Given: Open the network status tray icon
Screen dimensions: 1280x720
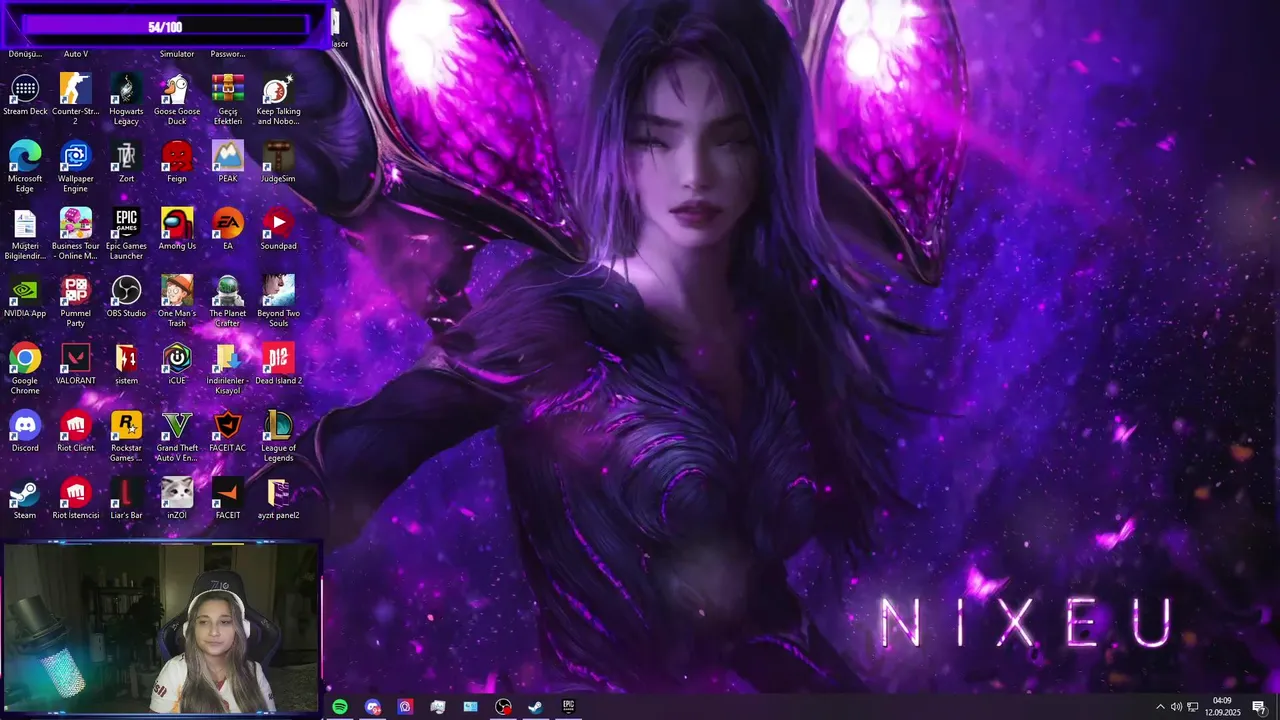Looking at the screenshot, I should pos(1193,707).
